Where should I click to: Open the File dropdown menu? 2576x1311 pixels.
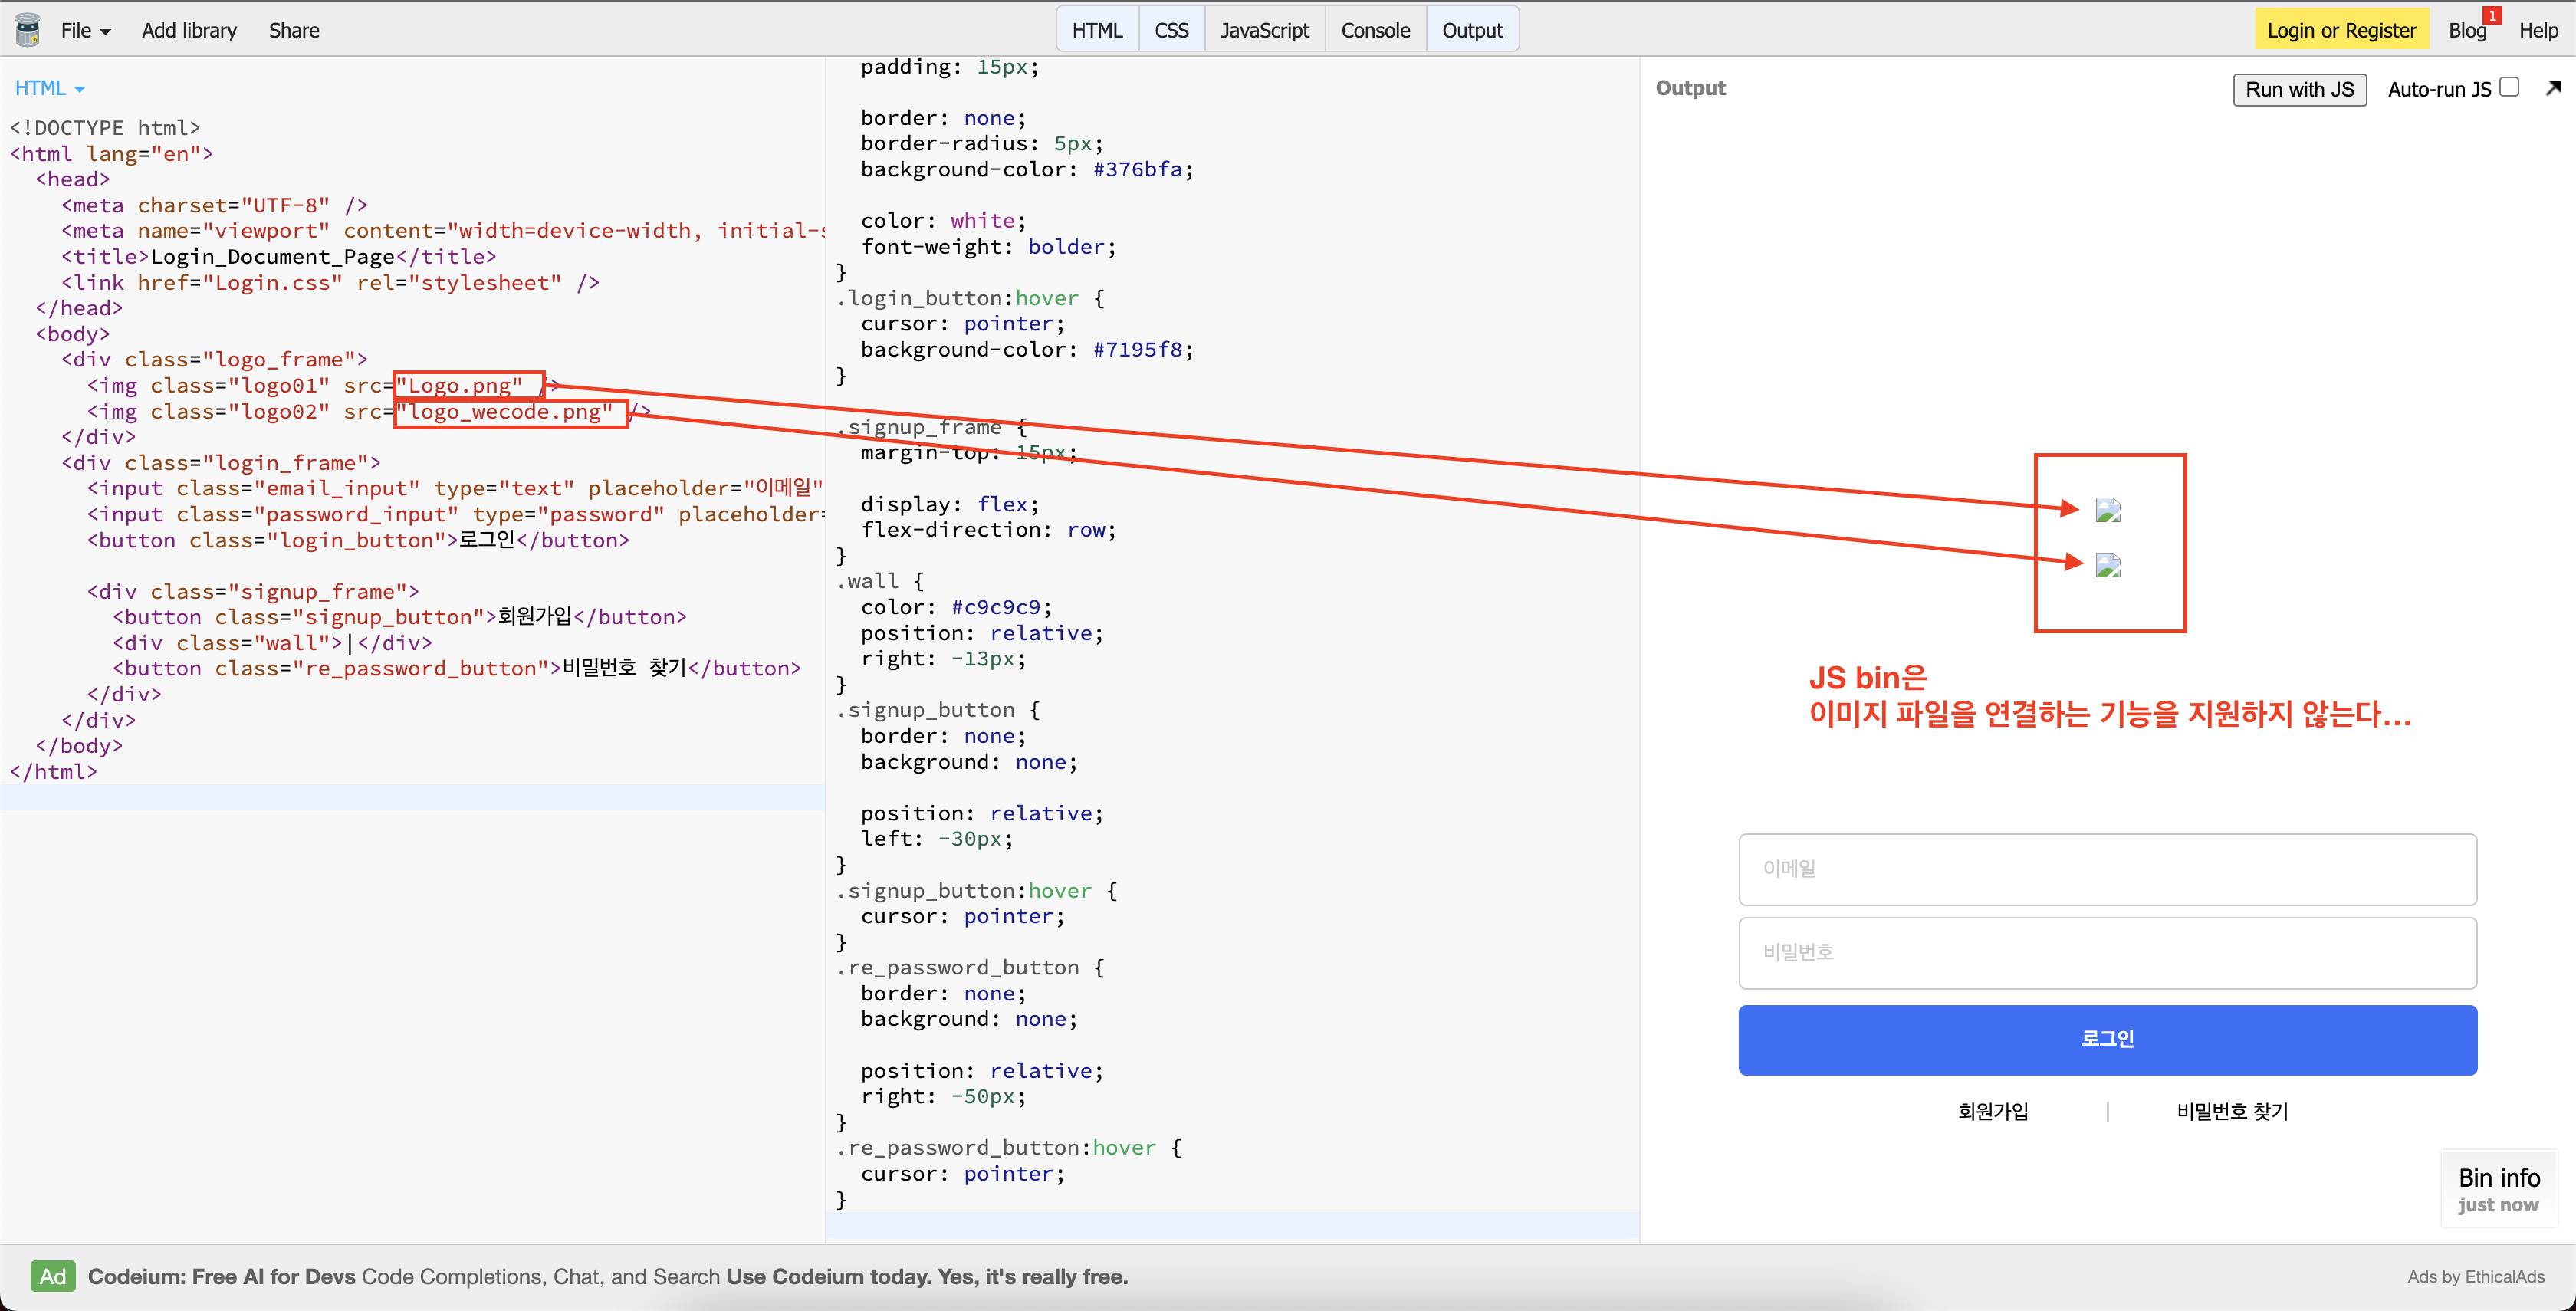(x=85, y=30)
